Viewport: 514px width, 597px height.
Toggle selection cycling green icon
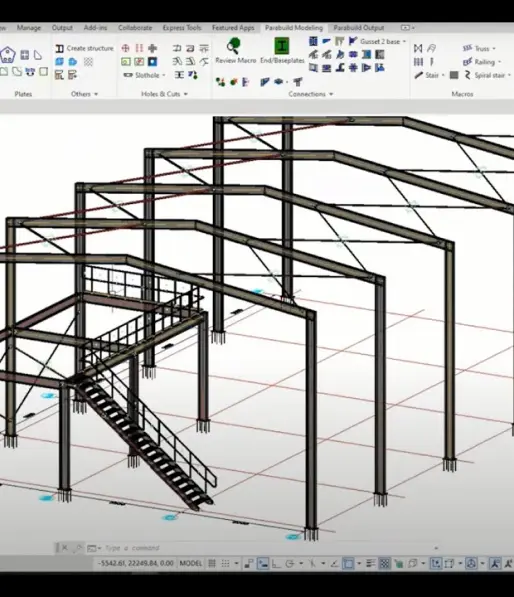pos(399,563)
